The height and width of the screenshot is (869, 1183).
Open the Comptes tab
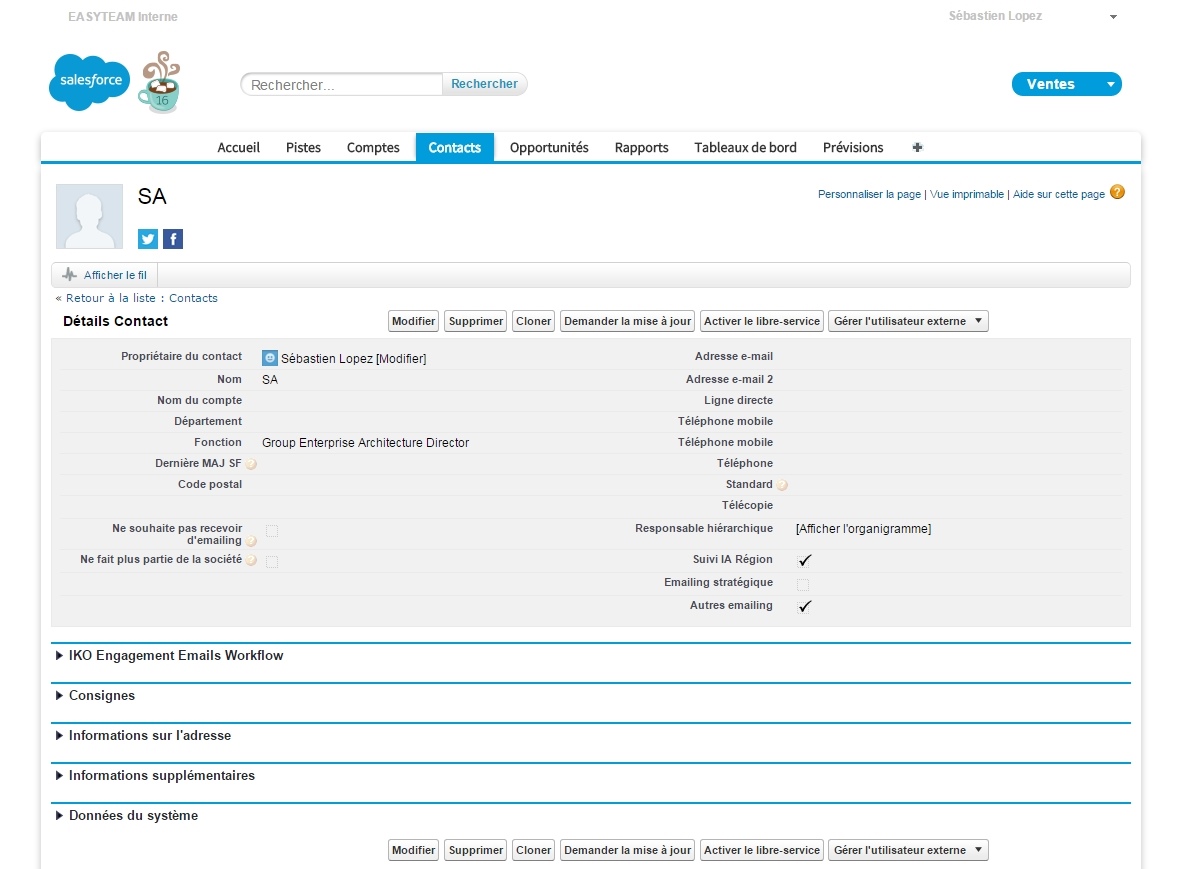[373, 148]
